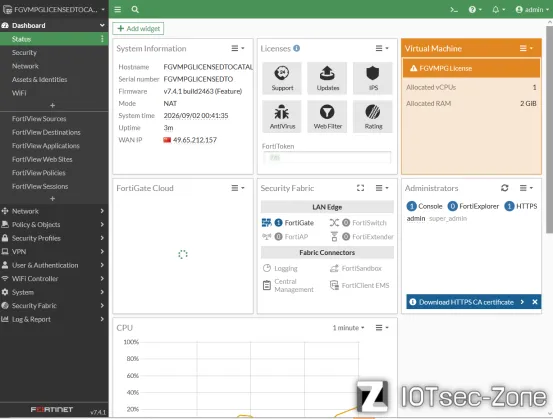Expand the VPN menu
This screenshot has height=420, width=554.
coord(54,252)
